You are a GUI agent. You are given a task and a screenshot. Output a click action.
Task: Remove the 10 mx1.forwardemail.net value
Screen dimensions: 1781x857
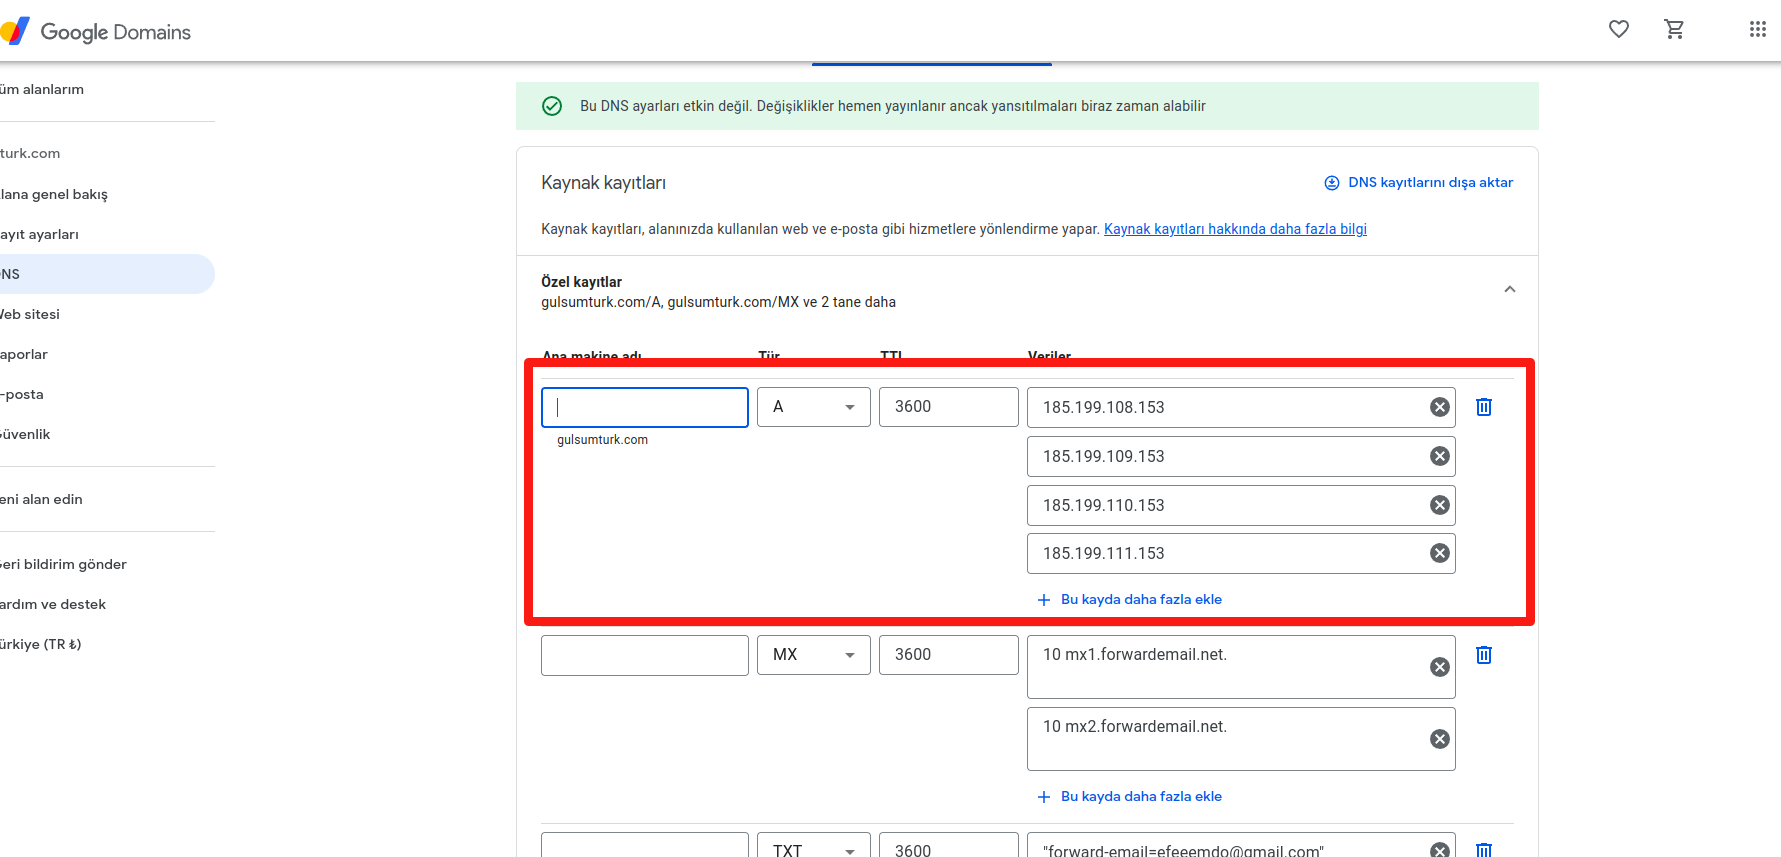1440,667
